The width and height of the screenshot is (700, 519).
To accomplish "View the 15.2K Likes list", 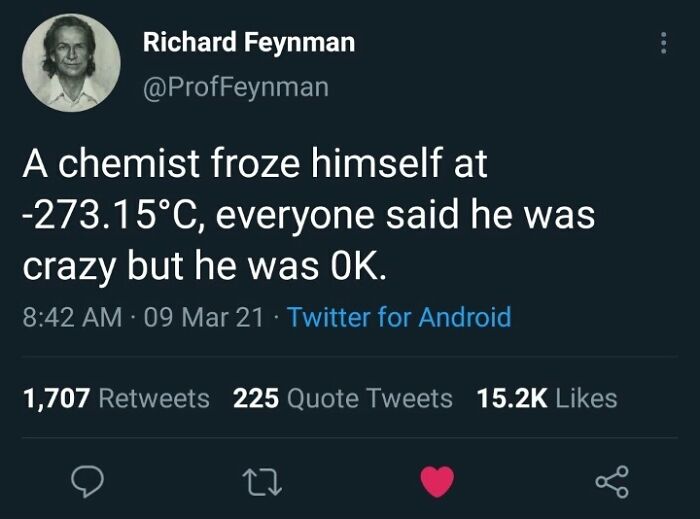I will tap(547, 398).
